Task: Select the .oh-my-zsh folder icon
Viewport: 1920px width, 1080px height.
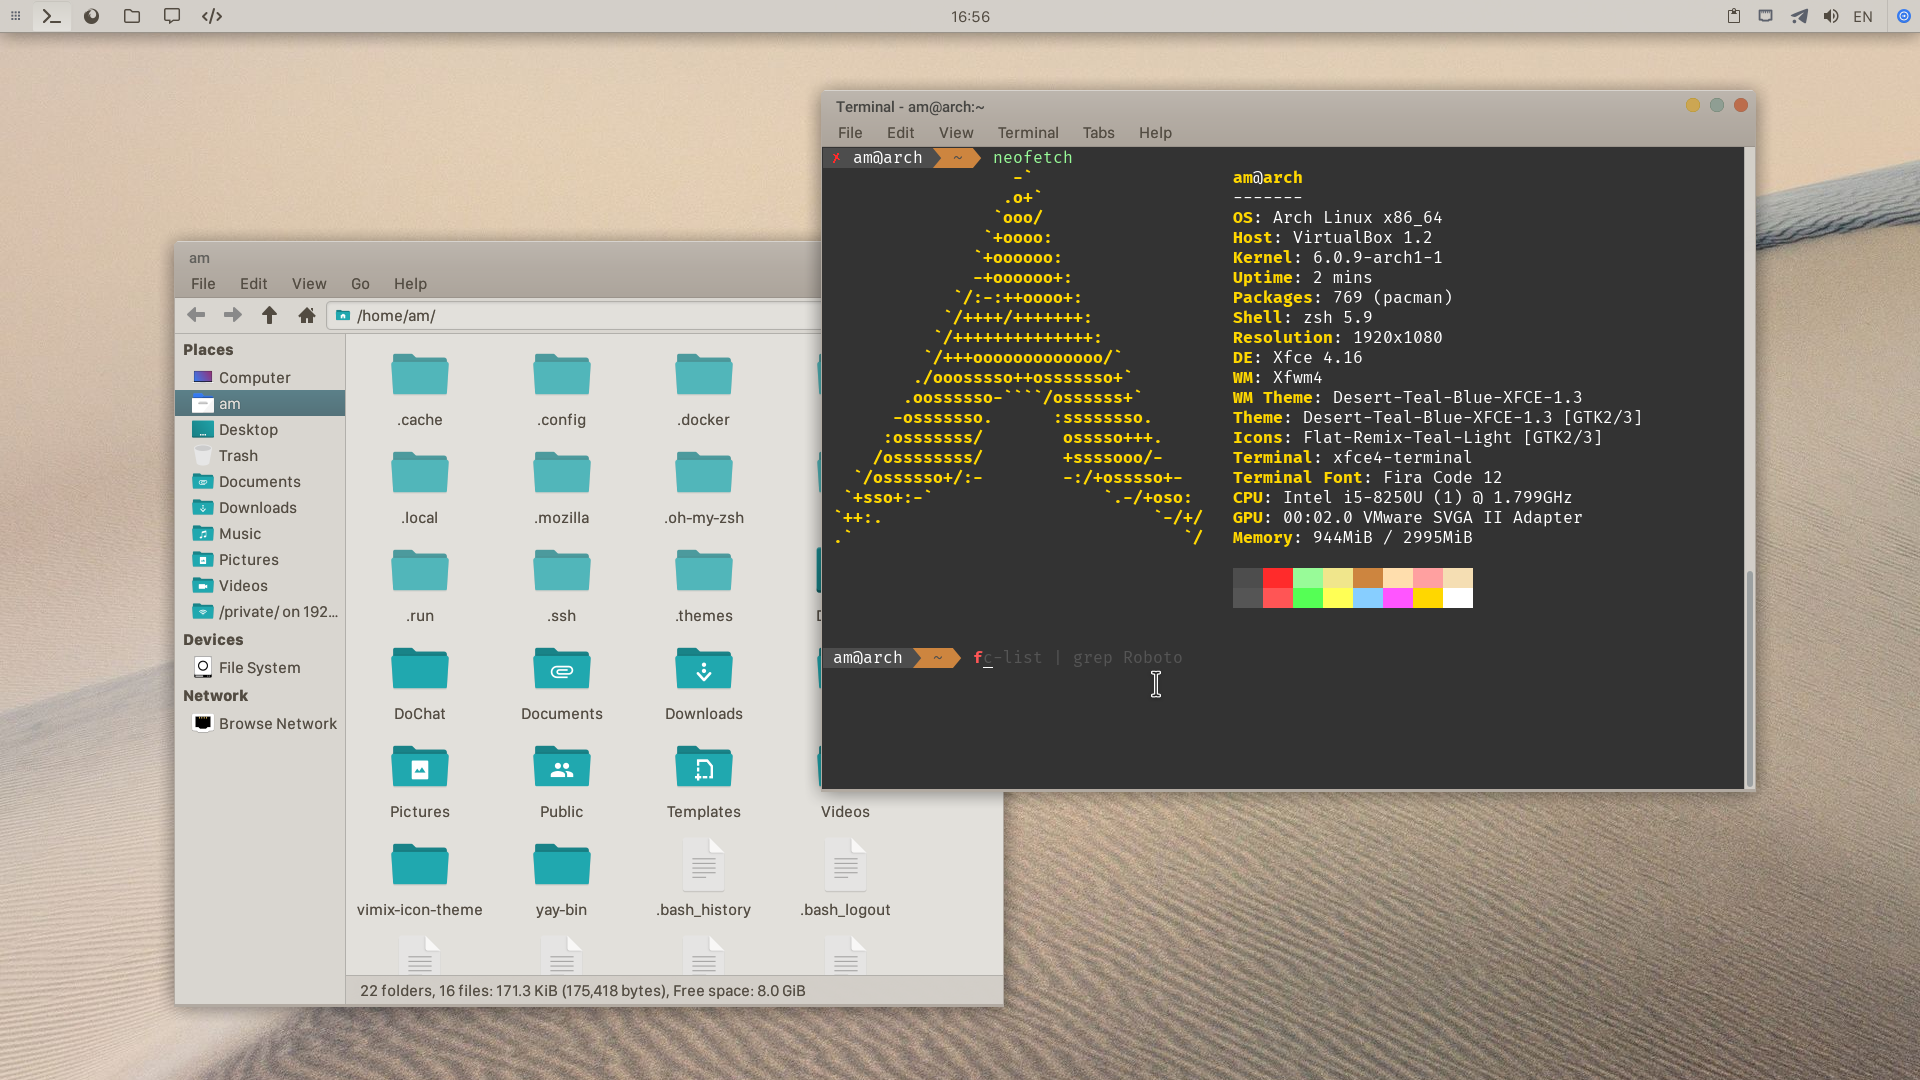Action: (x=704, y=473)
